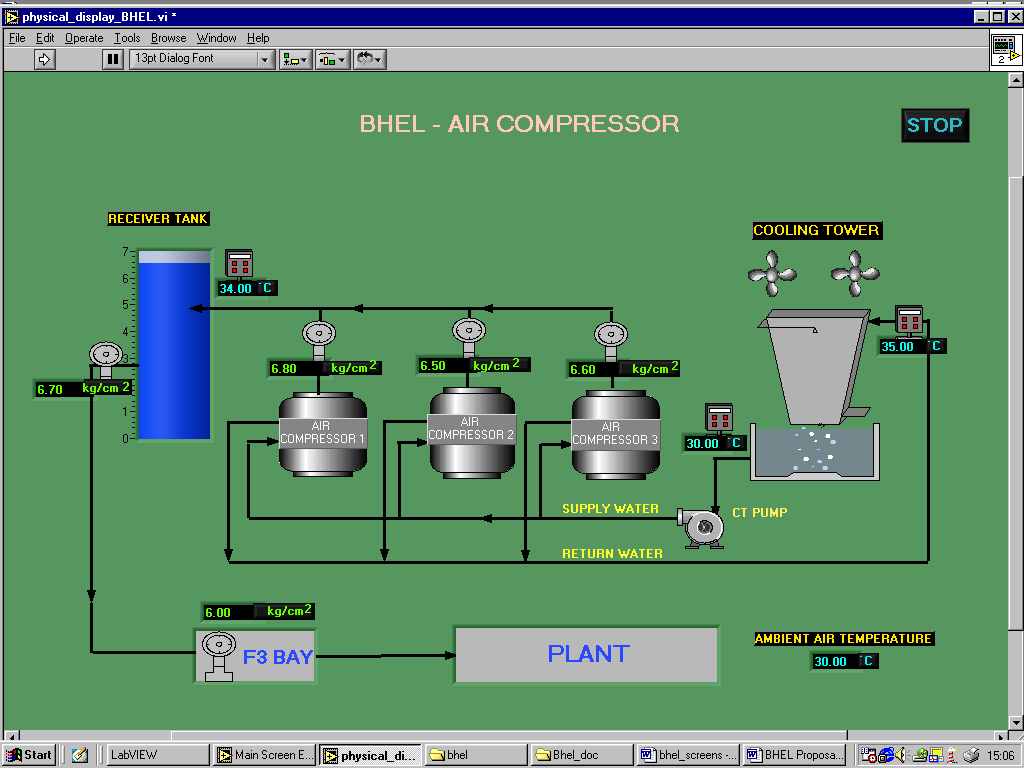
Task: Click the RECEIVER TANK label
Action: click(x=158, y=219)
